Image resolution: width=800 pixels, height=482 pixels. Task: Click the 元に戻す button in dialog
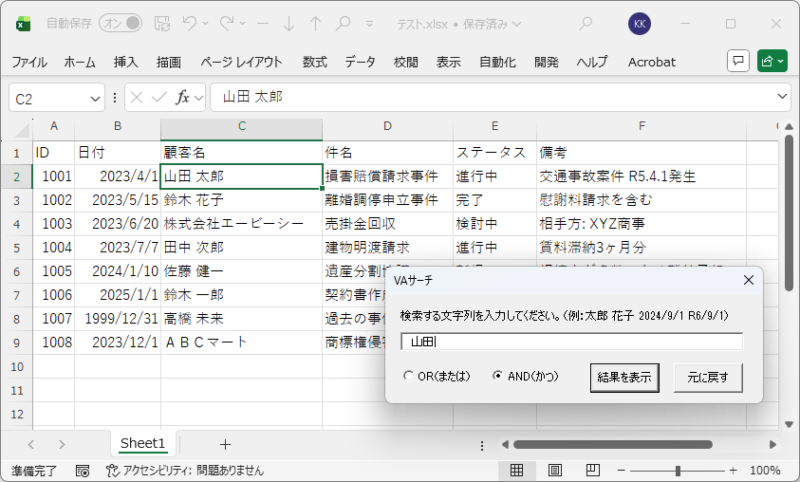pos(708,377)
